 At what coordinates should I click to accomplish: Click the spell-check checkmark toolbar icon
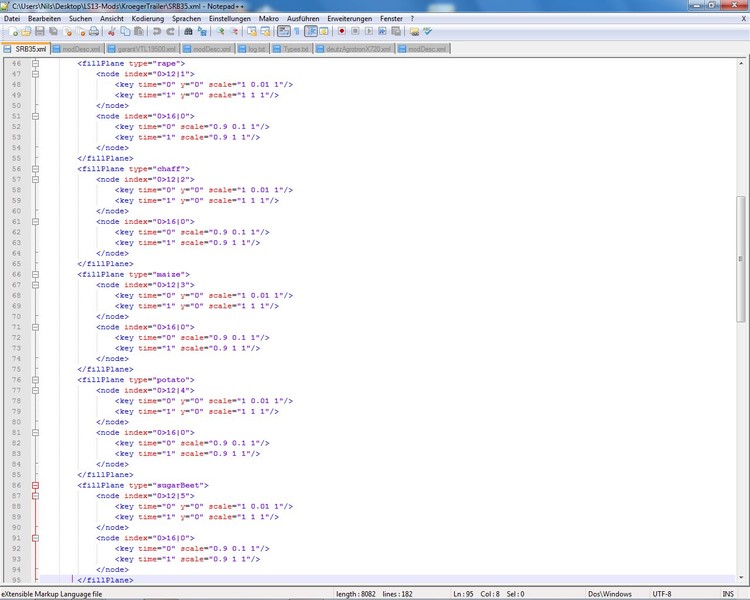(428, 32)
